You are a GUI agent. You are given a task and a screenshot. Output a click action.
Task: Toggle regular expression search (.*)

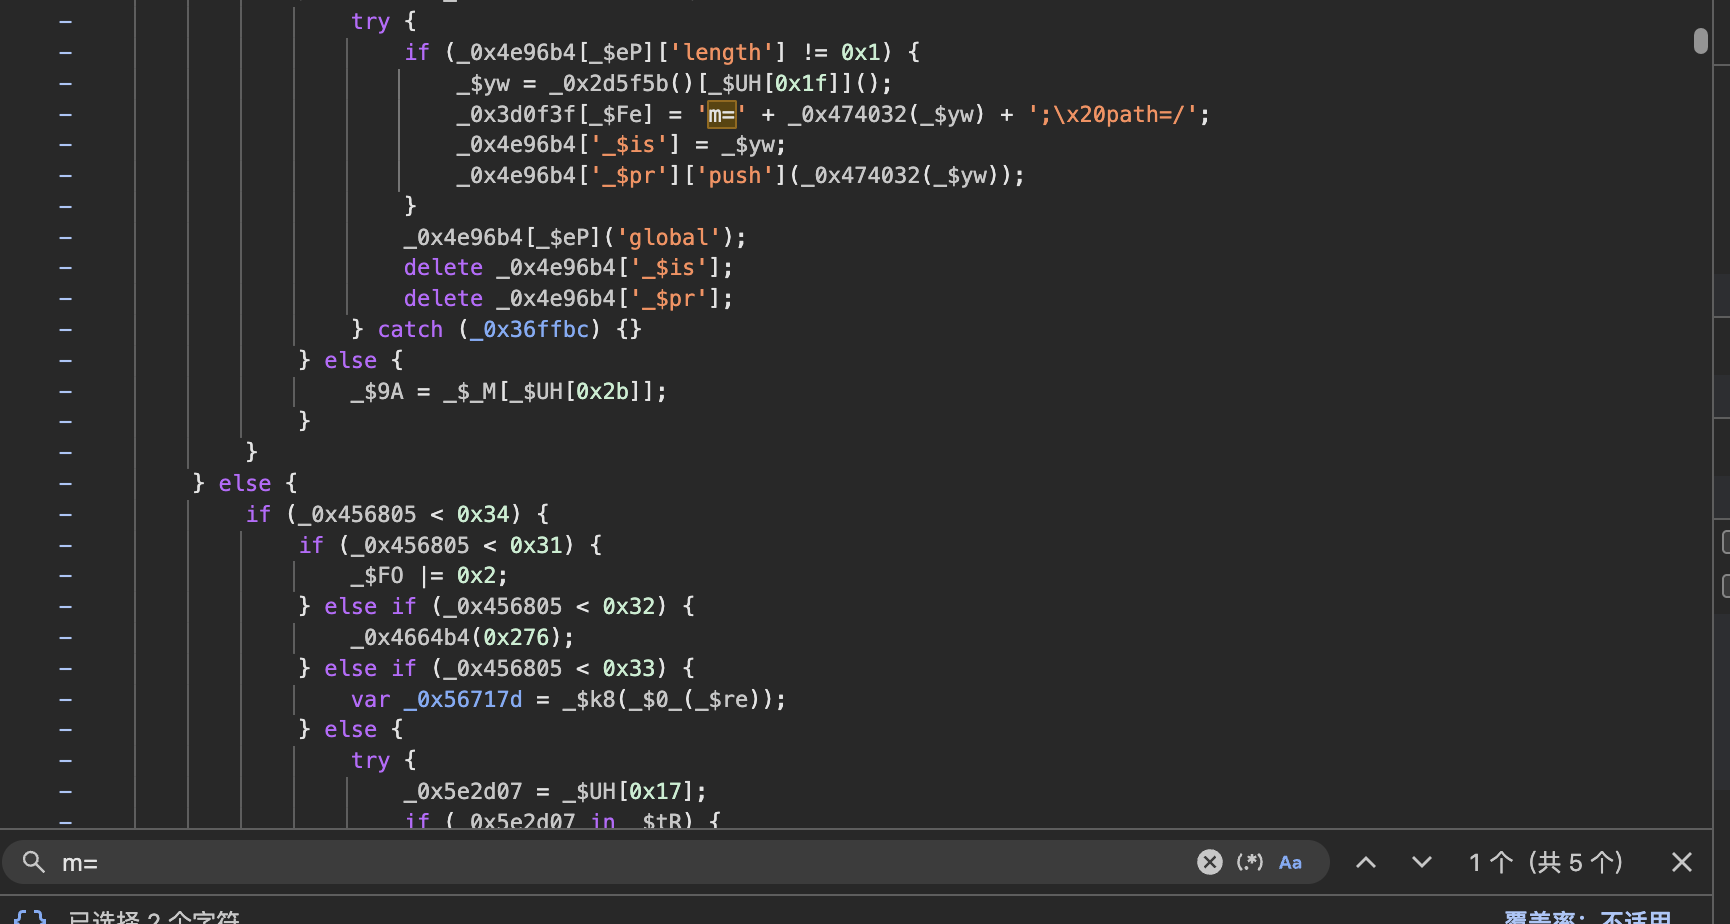[x=1249, y=862]
